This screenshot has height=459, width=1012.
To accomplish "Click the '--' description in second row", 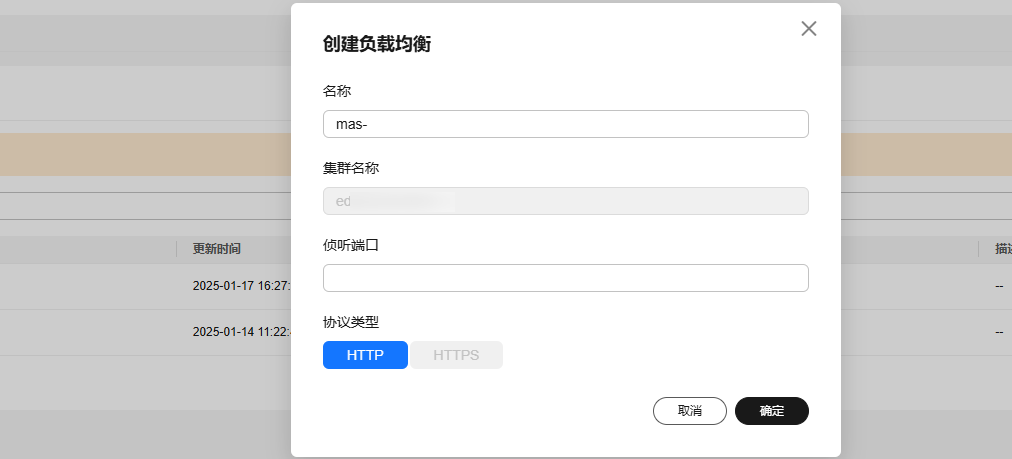I will point(999,331).
